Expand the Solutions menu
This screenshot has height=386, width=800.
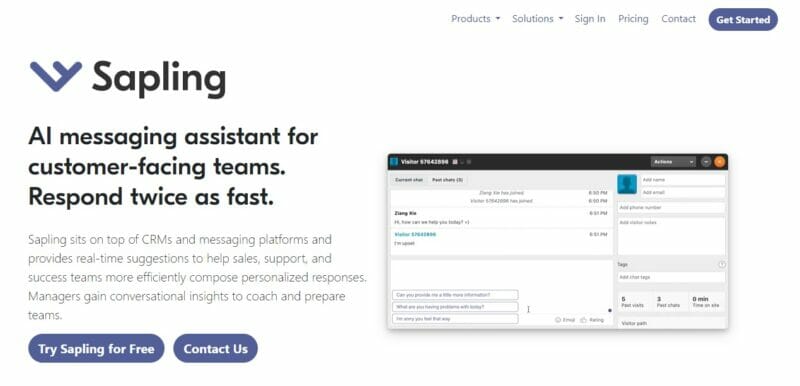point(538,19)
